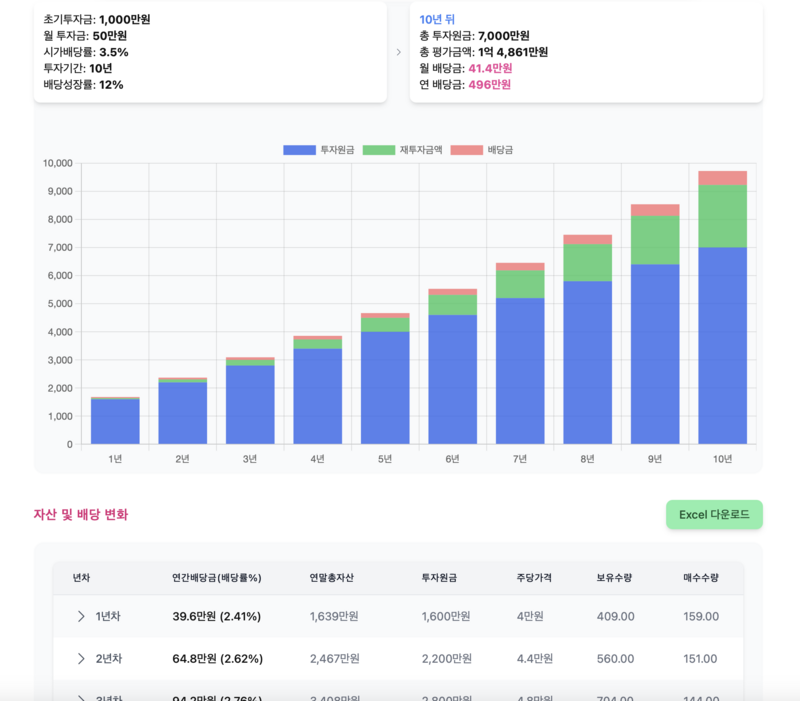Select the 10년 bar in chart
This screenshot has width=800, height=701.
pyautogui.click(x=723, y=300)
